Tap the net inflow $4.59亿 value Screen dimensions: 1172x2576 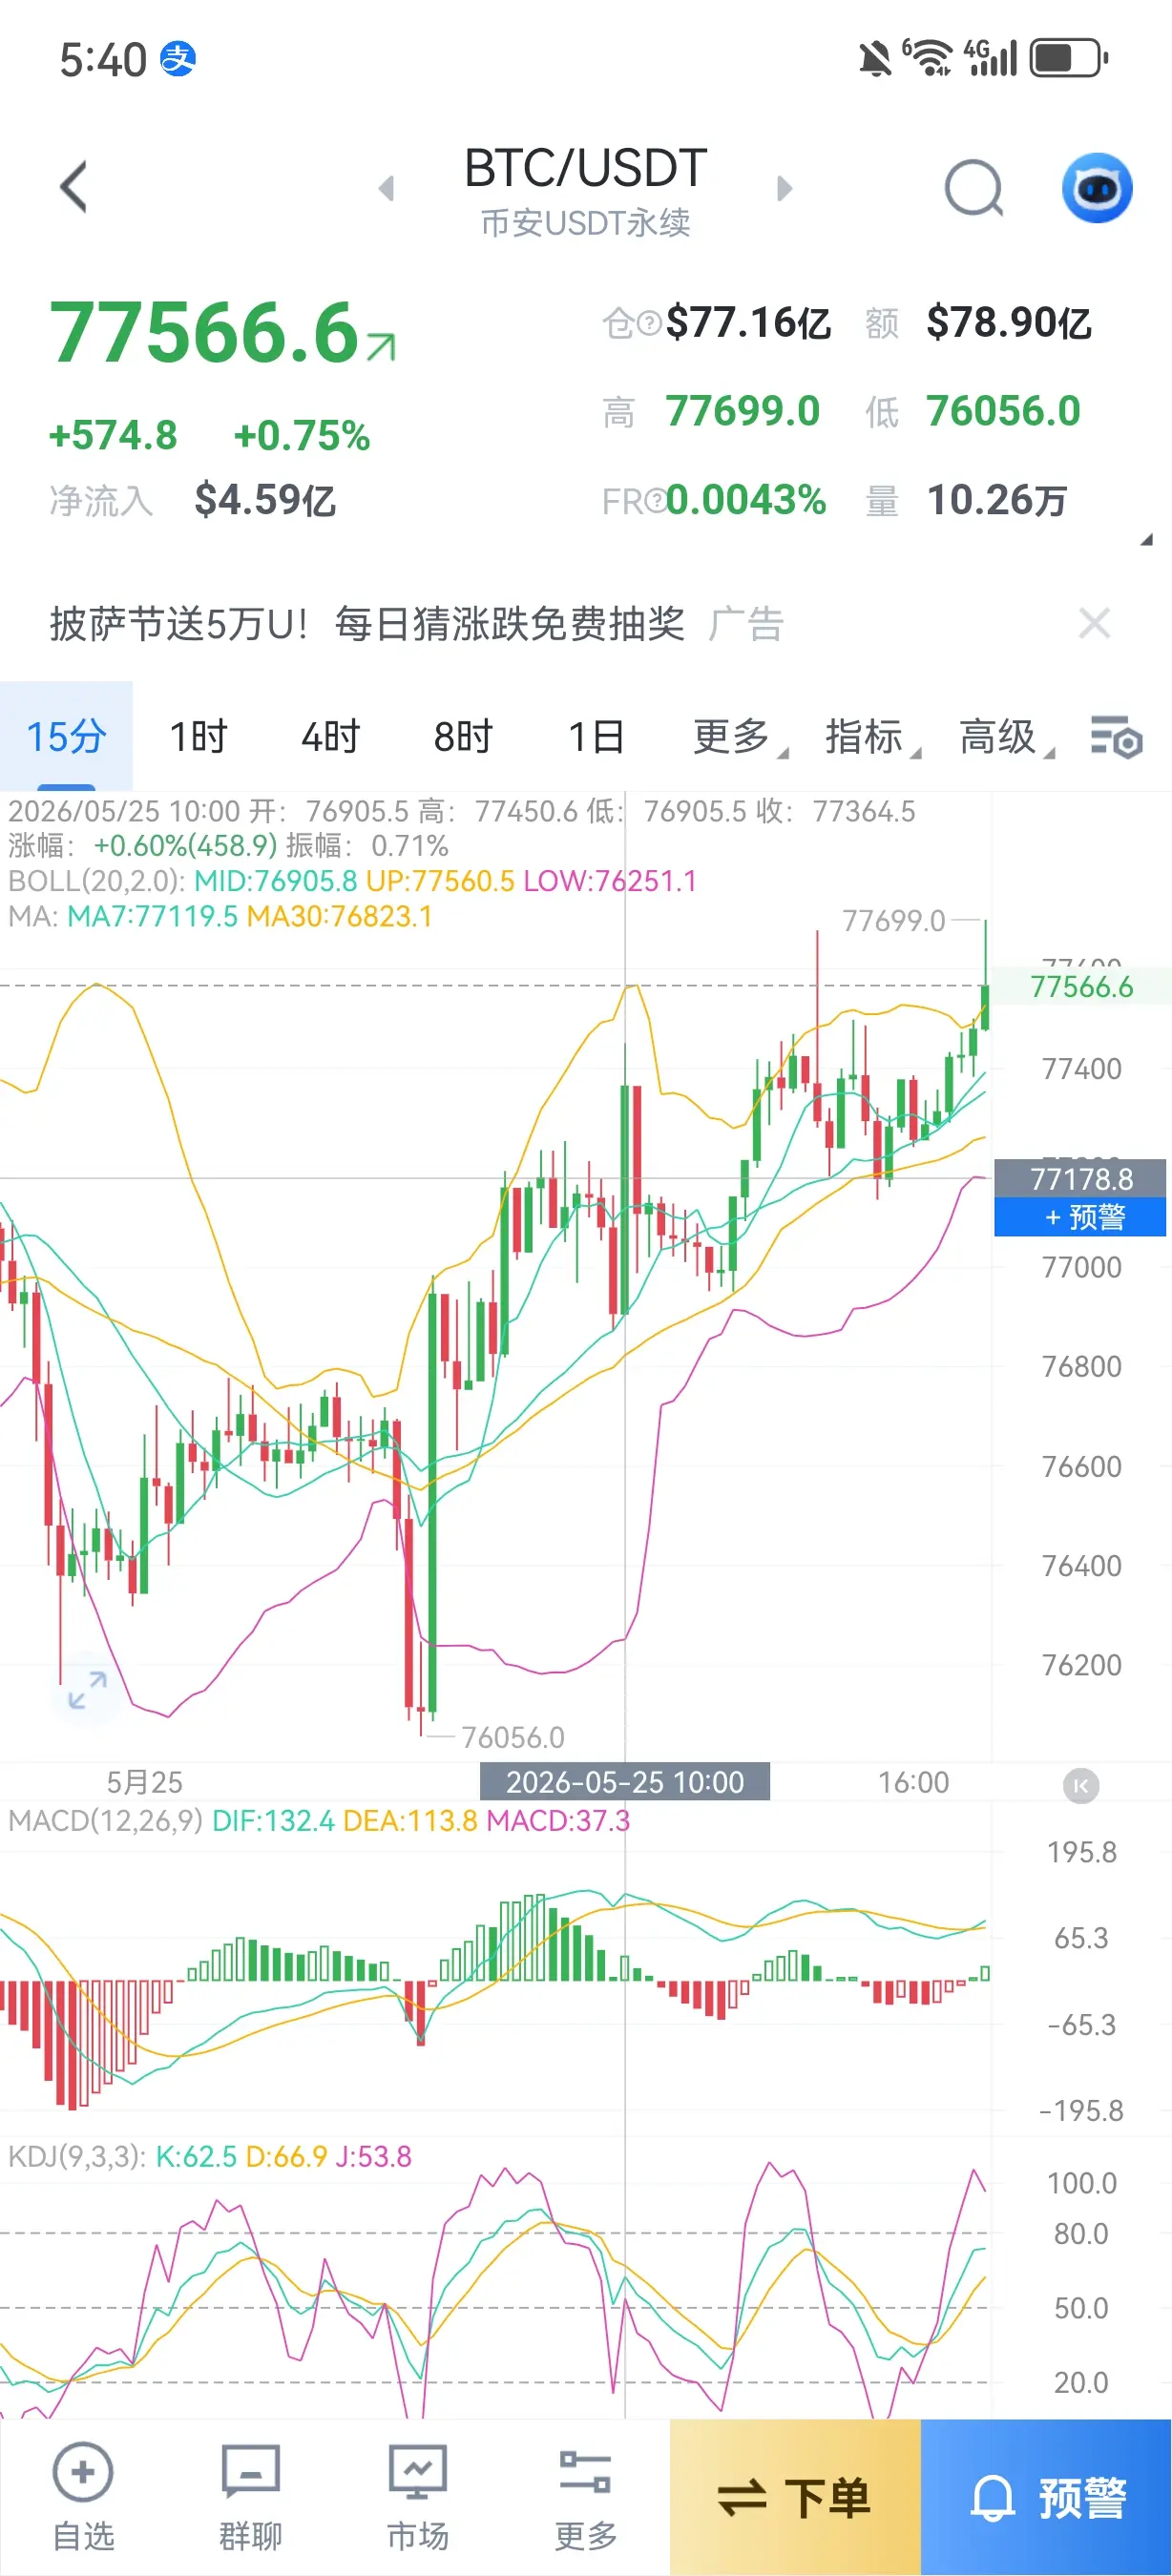265,500
